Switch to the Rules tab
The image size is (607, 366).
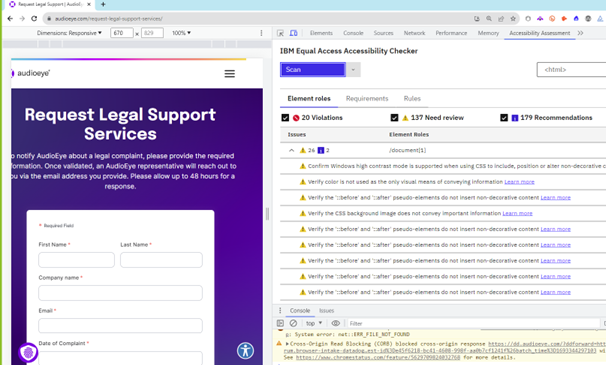412,99
